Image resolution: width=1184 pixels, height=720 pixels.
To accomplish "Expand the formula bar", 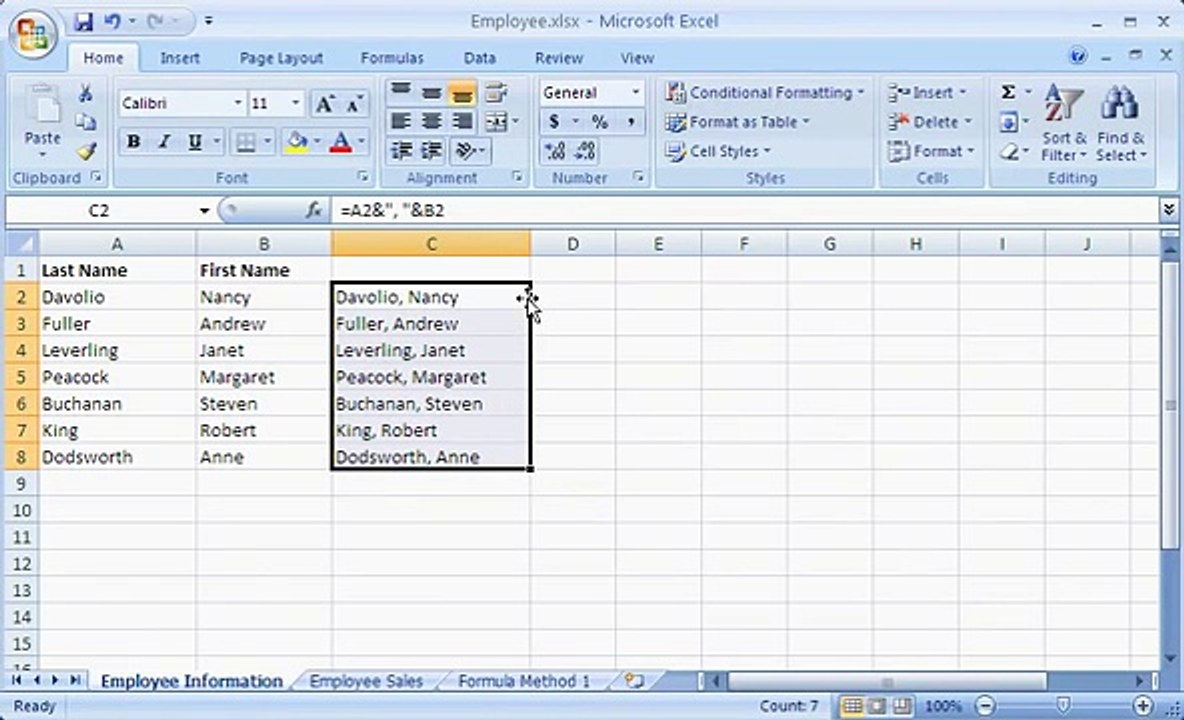I will click(1169, 210).
